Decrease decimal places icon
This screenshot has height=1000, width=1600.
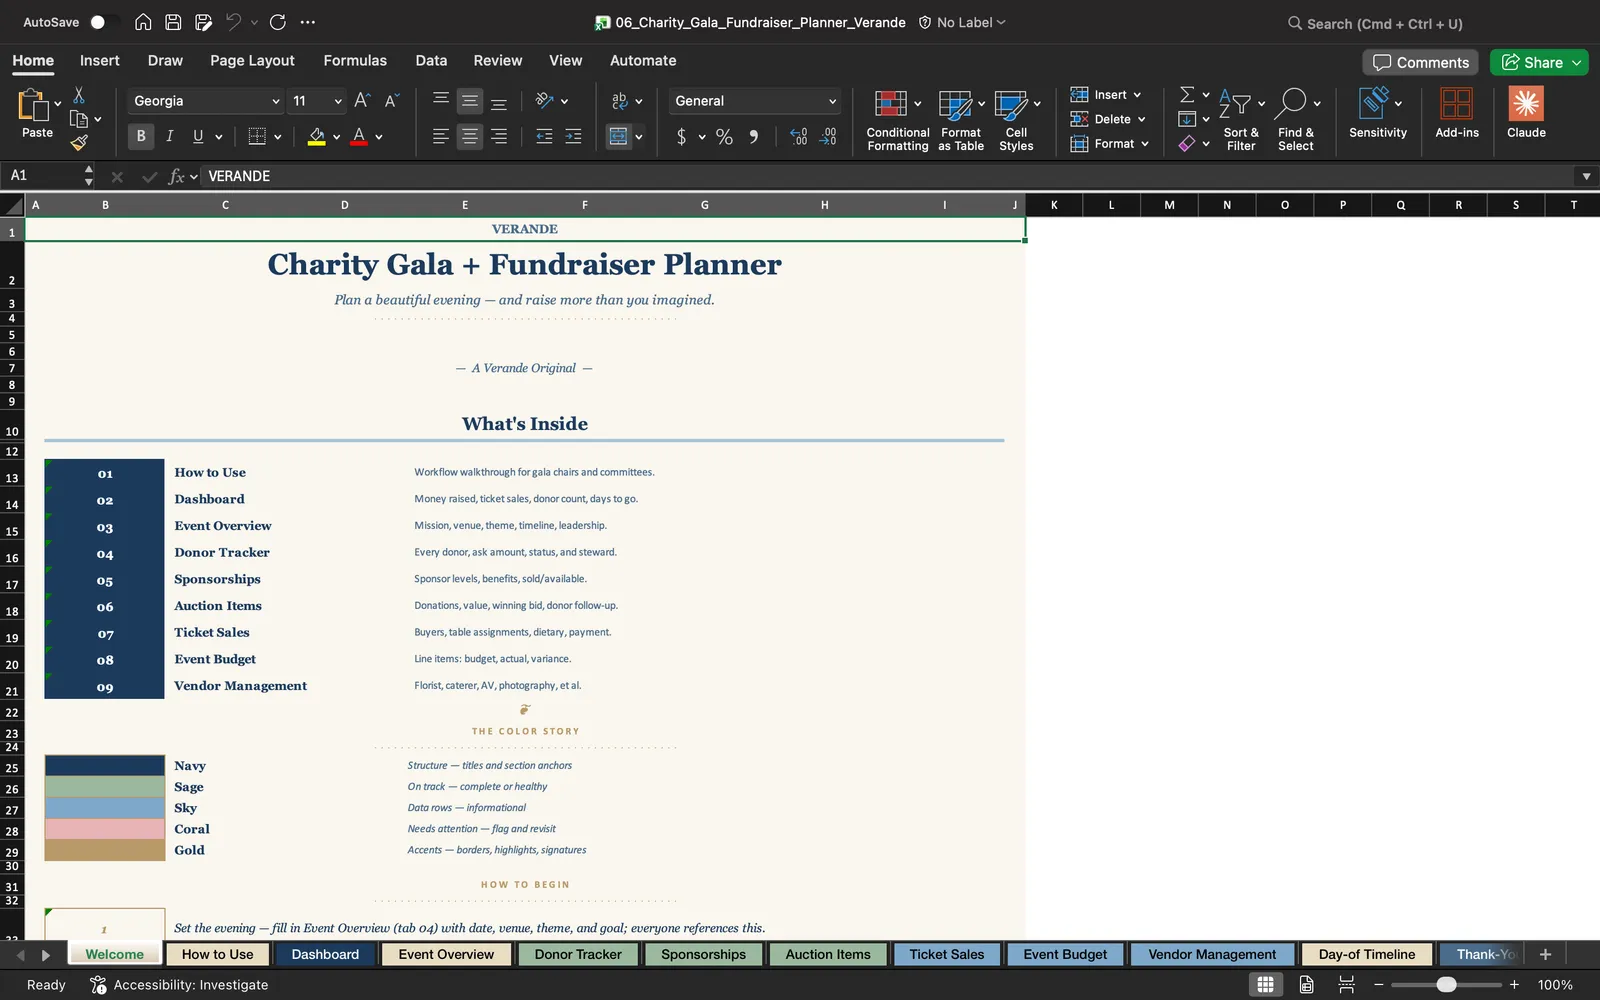click(x=828, y=136)
